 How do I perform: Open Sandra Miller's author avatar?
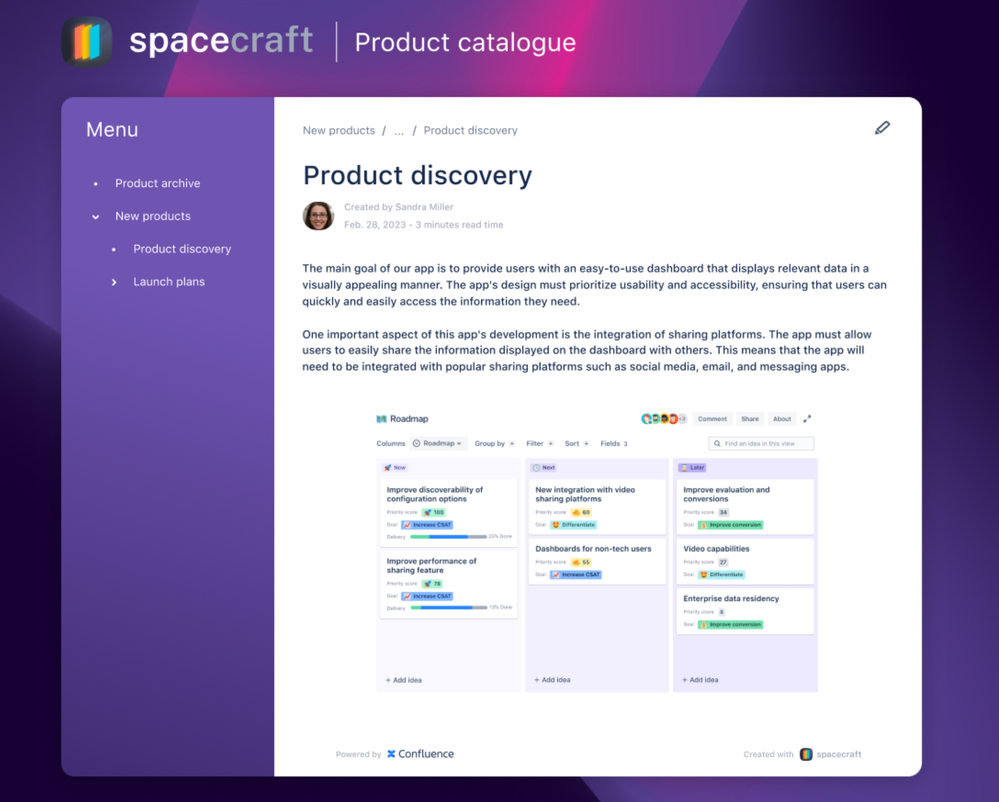pos(319,216)
